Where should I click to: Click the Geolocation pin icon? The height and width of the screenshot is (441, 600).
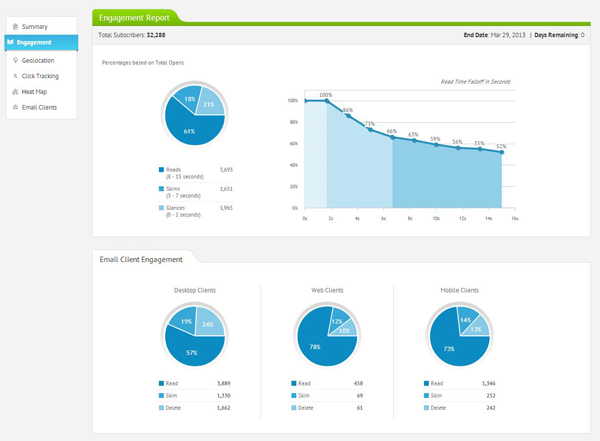pos(15,60)
